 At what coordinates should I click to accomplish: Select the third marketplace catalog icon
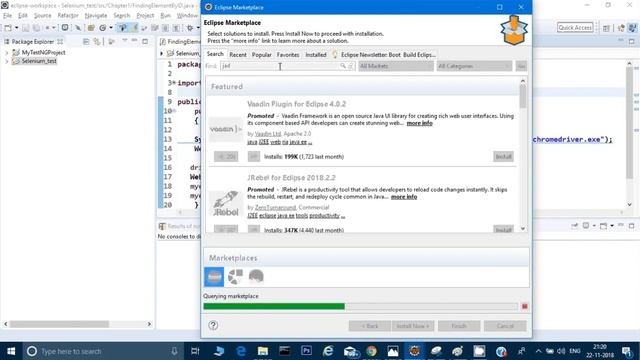[x=256, y=277]
